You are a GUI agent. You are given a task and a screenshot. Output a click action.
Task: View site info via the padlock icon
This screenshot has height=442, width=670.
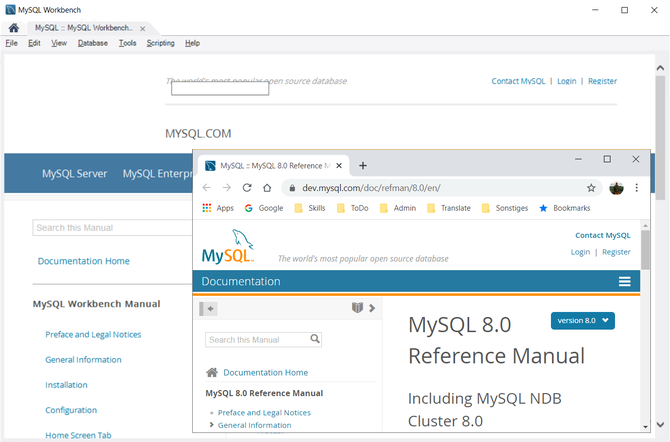pyautogui.click(x=292, y=188)
